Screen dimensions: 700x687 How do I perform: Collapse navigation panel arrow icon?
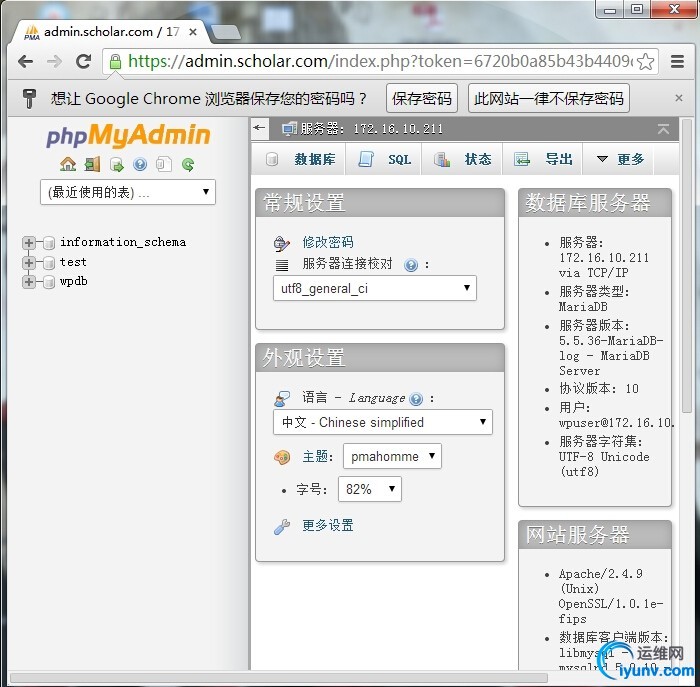[259, 128]
